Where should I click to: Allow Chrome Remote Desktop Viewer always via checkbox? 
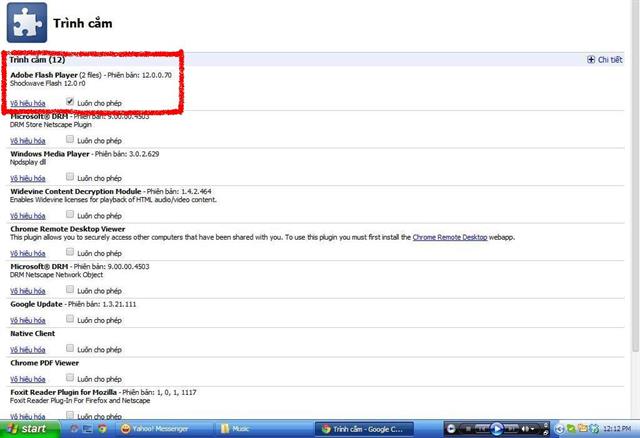tap(70, 251)
